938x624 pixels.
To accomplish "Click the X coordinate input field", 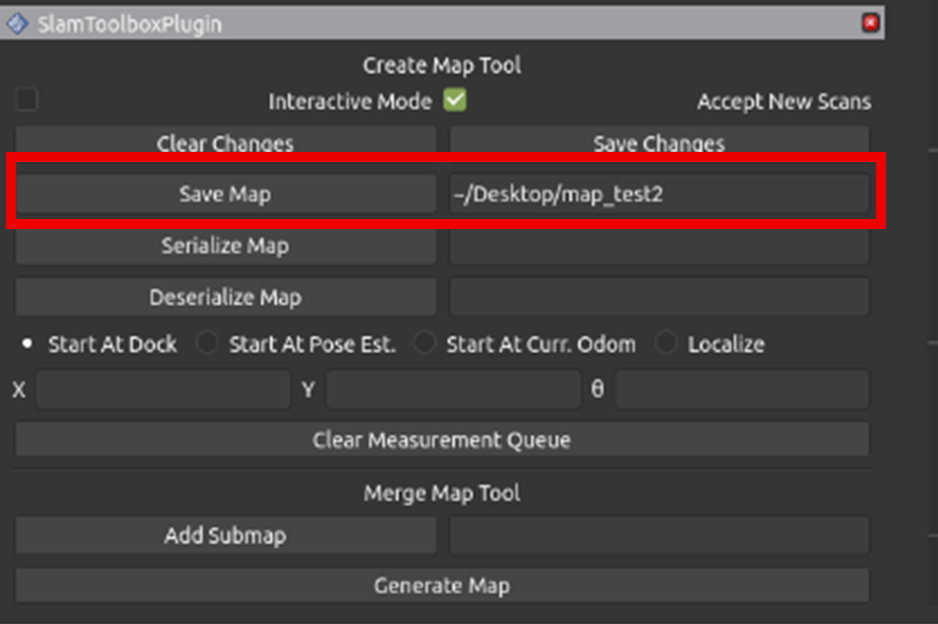I will pyautogui.click(x=163, y=390).
